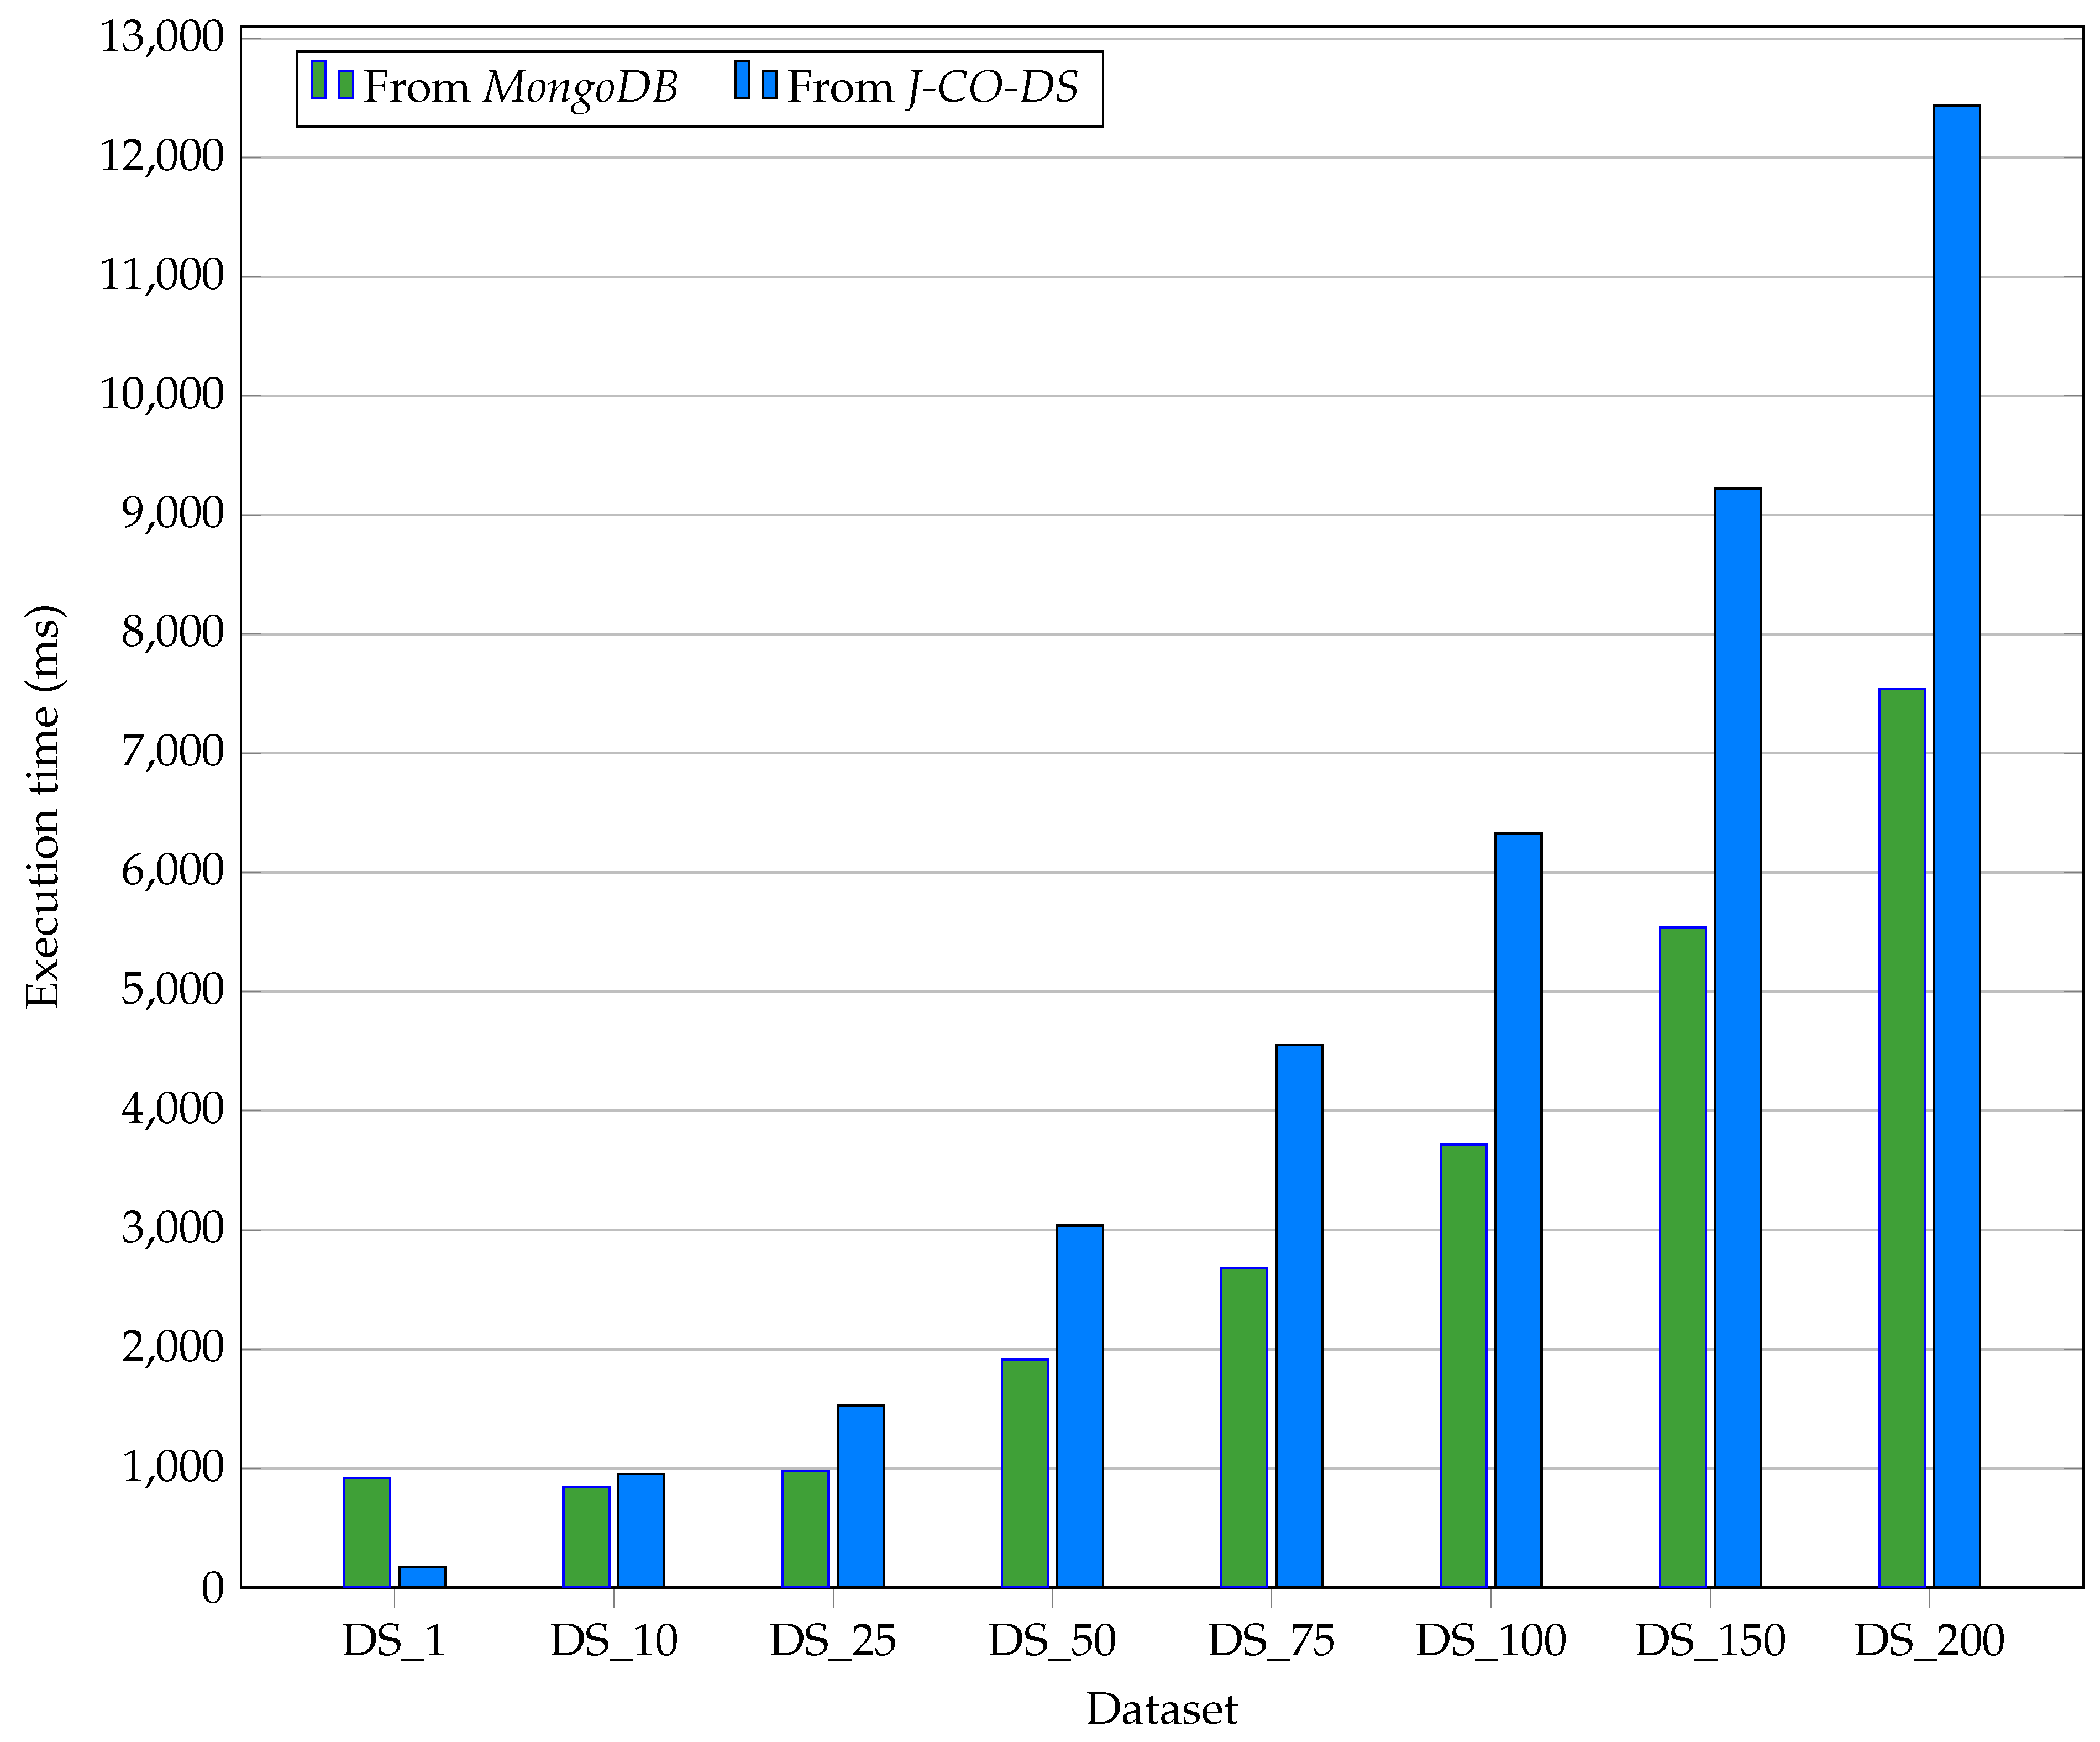Select the tallest blue bar for DS_200
The height and width of the screenshot is (1742, 2100).
(x=1957, y=846)
